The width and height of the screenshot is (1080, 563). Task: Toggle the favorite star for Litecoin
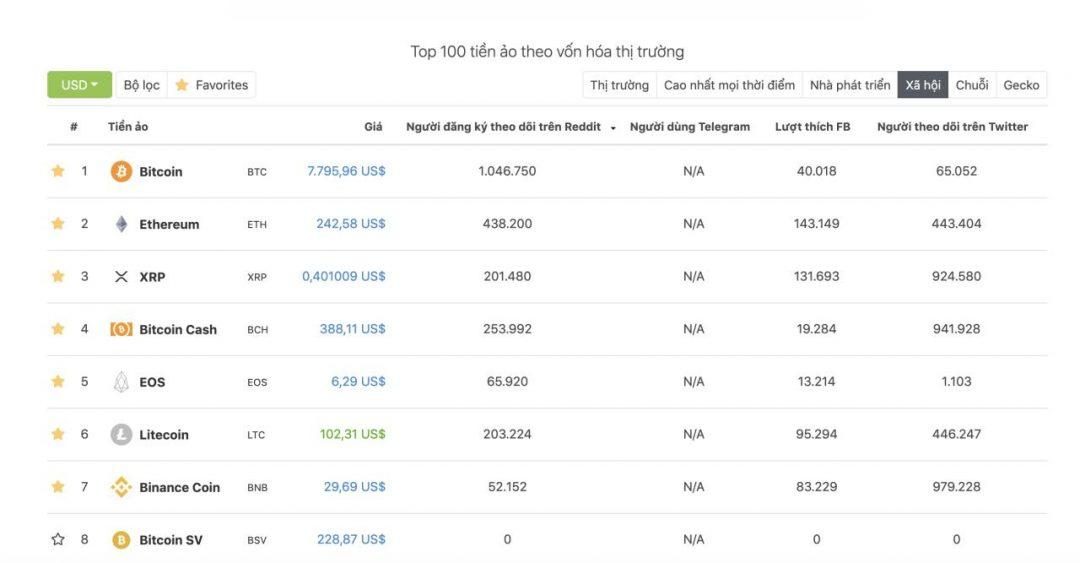[x=58, y=433]
